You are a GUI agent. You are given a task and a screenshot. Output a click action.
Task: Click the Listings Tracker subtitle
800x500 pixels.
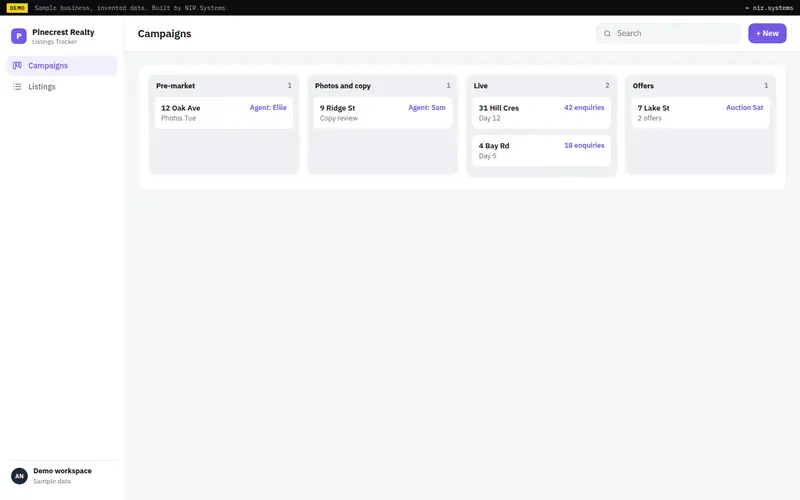tap(55, 42)
